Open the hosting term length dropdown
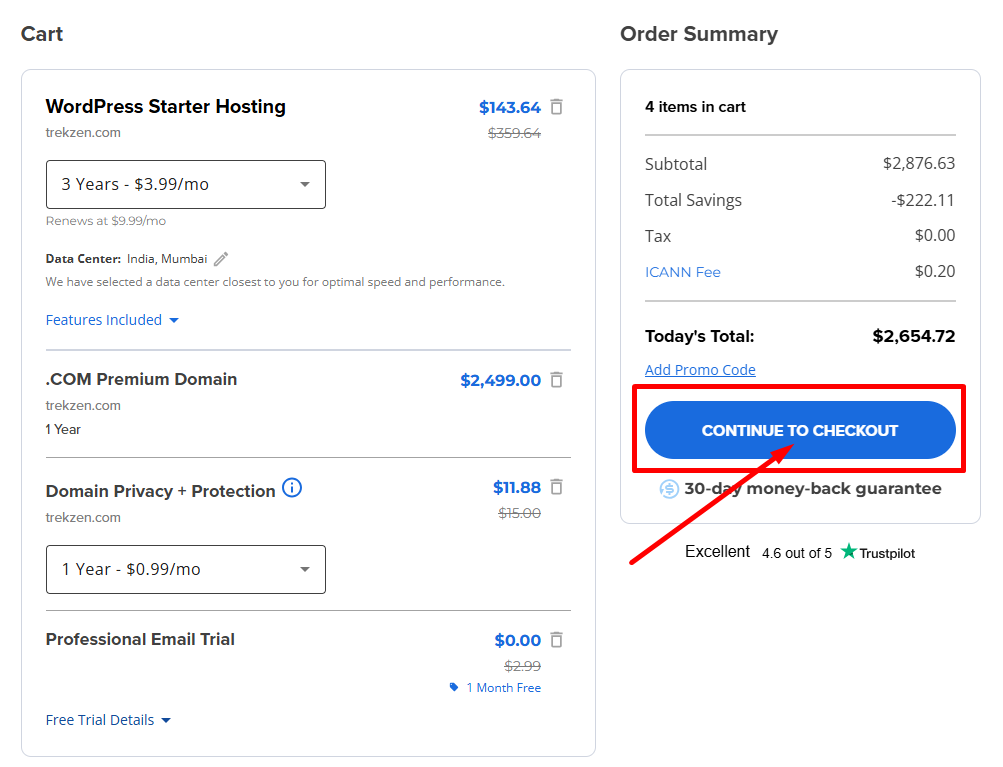Image resolution: width=1003 pixels, height=767 pixels. click(185, 184)
